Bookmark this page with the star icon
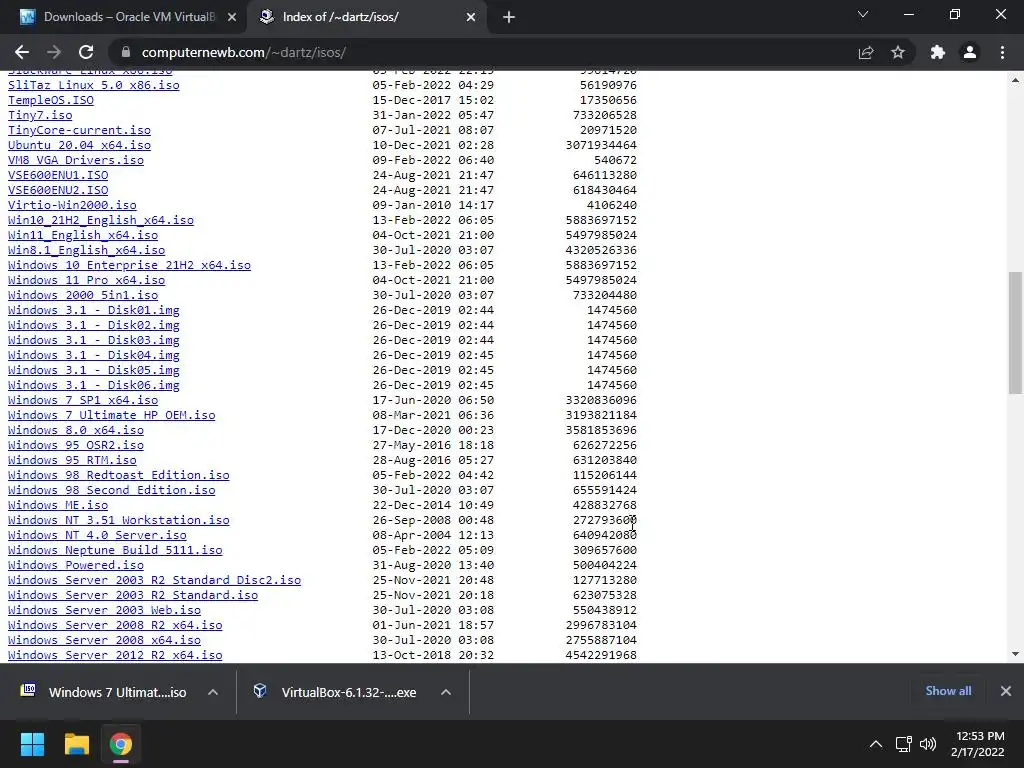 coord(898,52)
